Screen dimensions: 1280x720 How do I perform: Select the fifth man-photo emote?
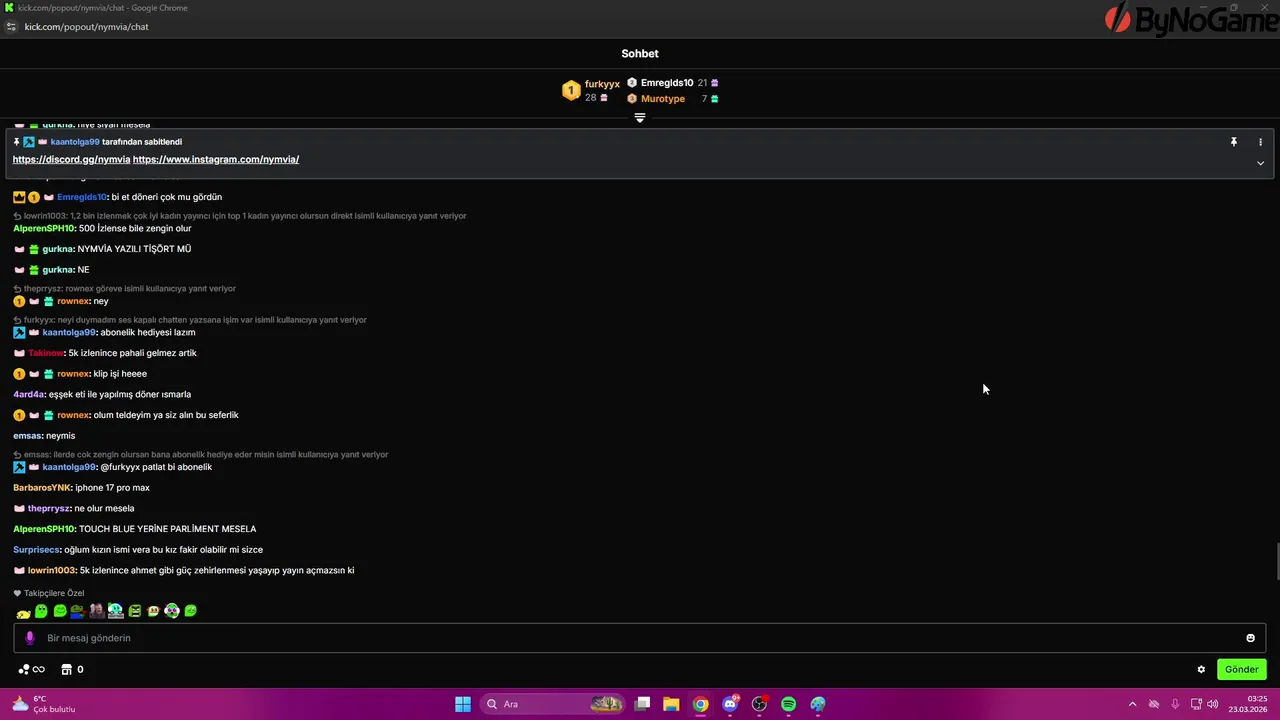pyautogui.click(x=97, y=611)
